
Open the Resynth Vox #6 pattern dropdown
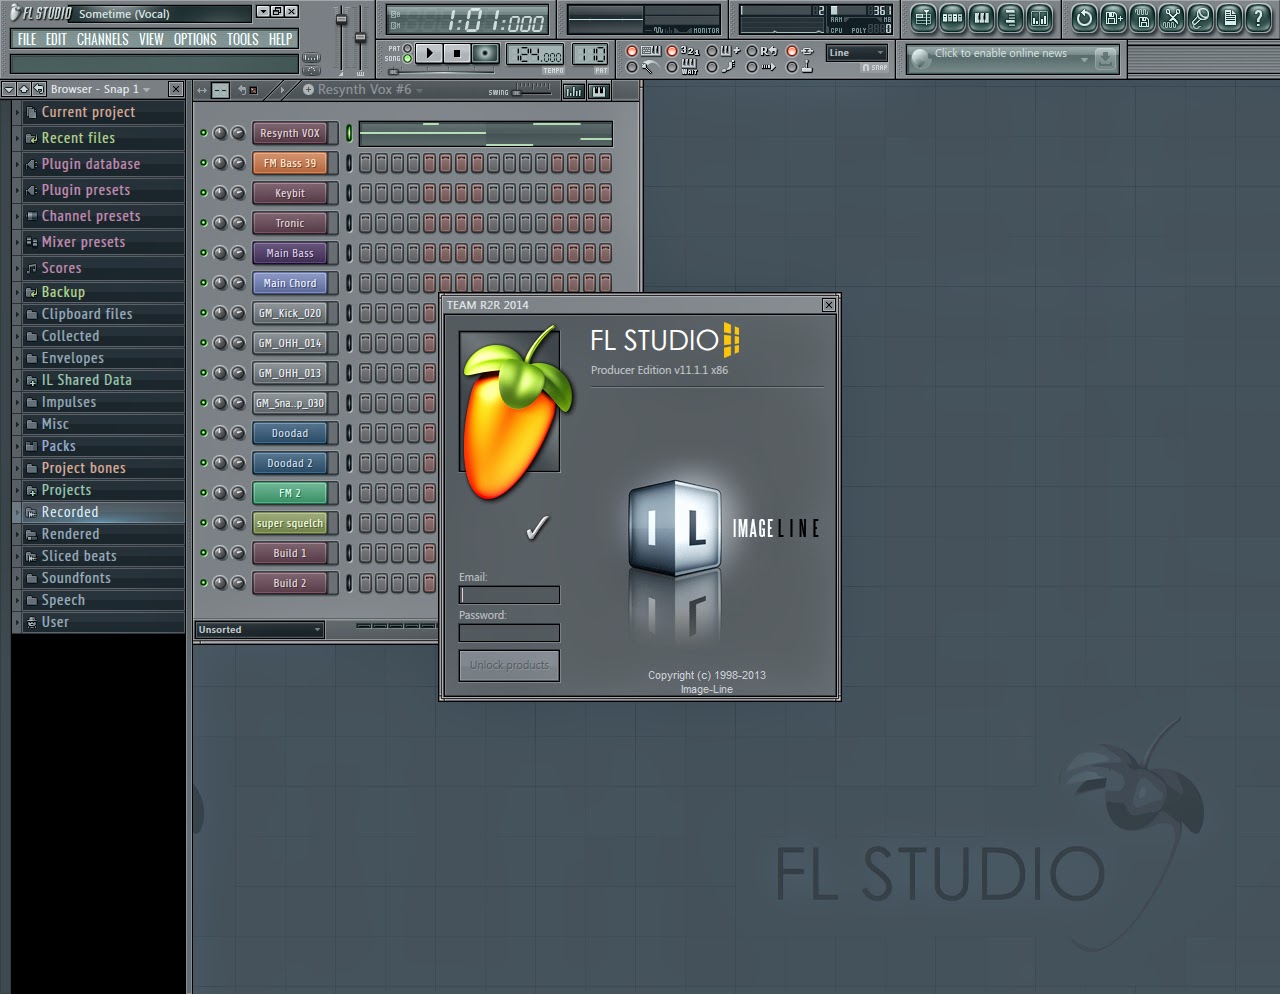(419, 90)
